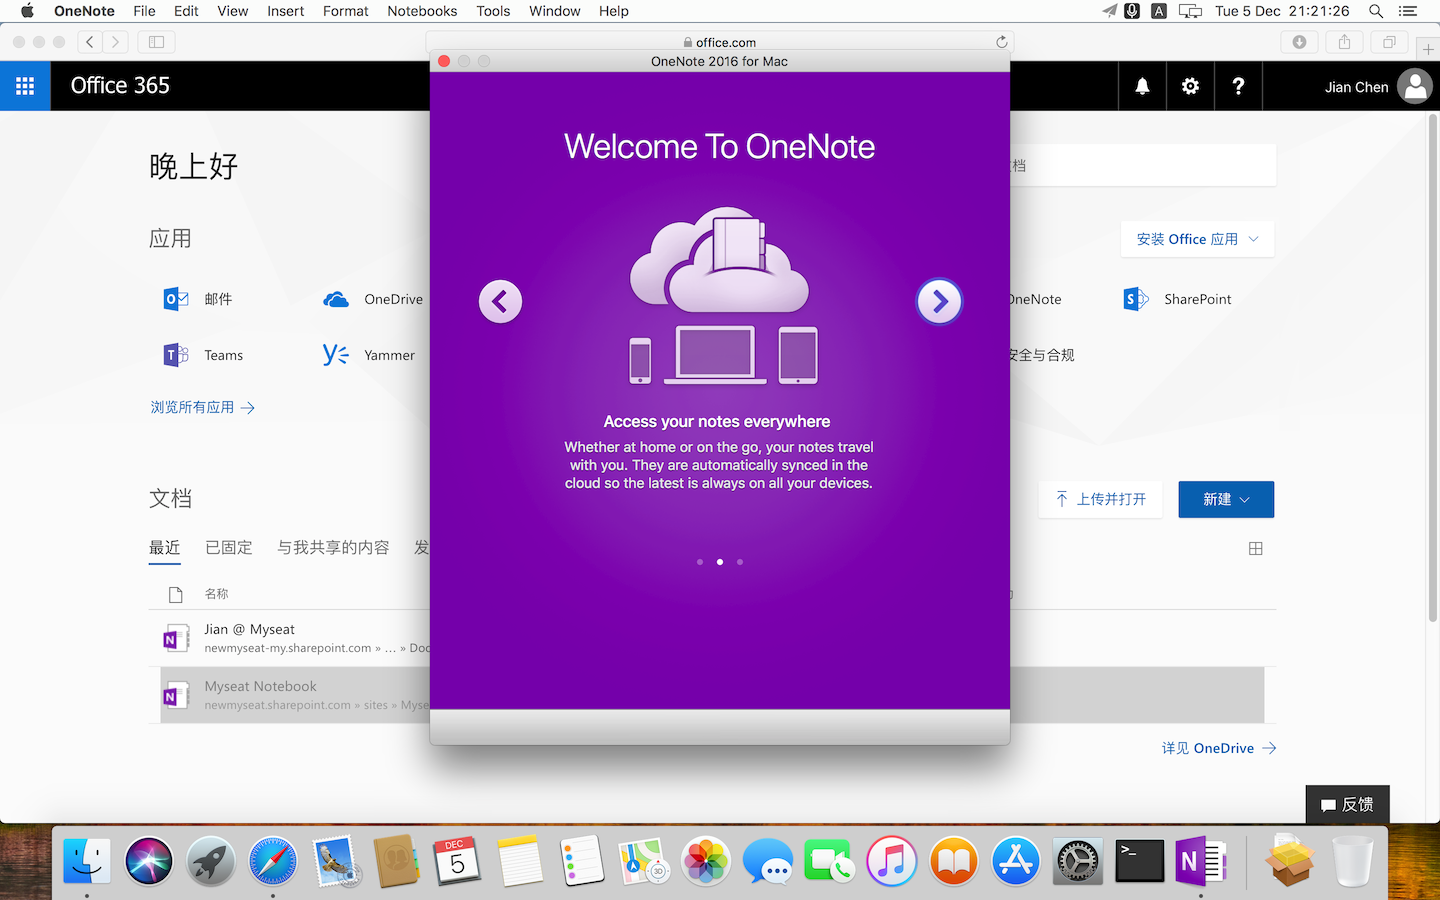
Task: Open the Insert menu
Action: (x=285, y=11)
